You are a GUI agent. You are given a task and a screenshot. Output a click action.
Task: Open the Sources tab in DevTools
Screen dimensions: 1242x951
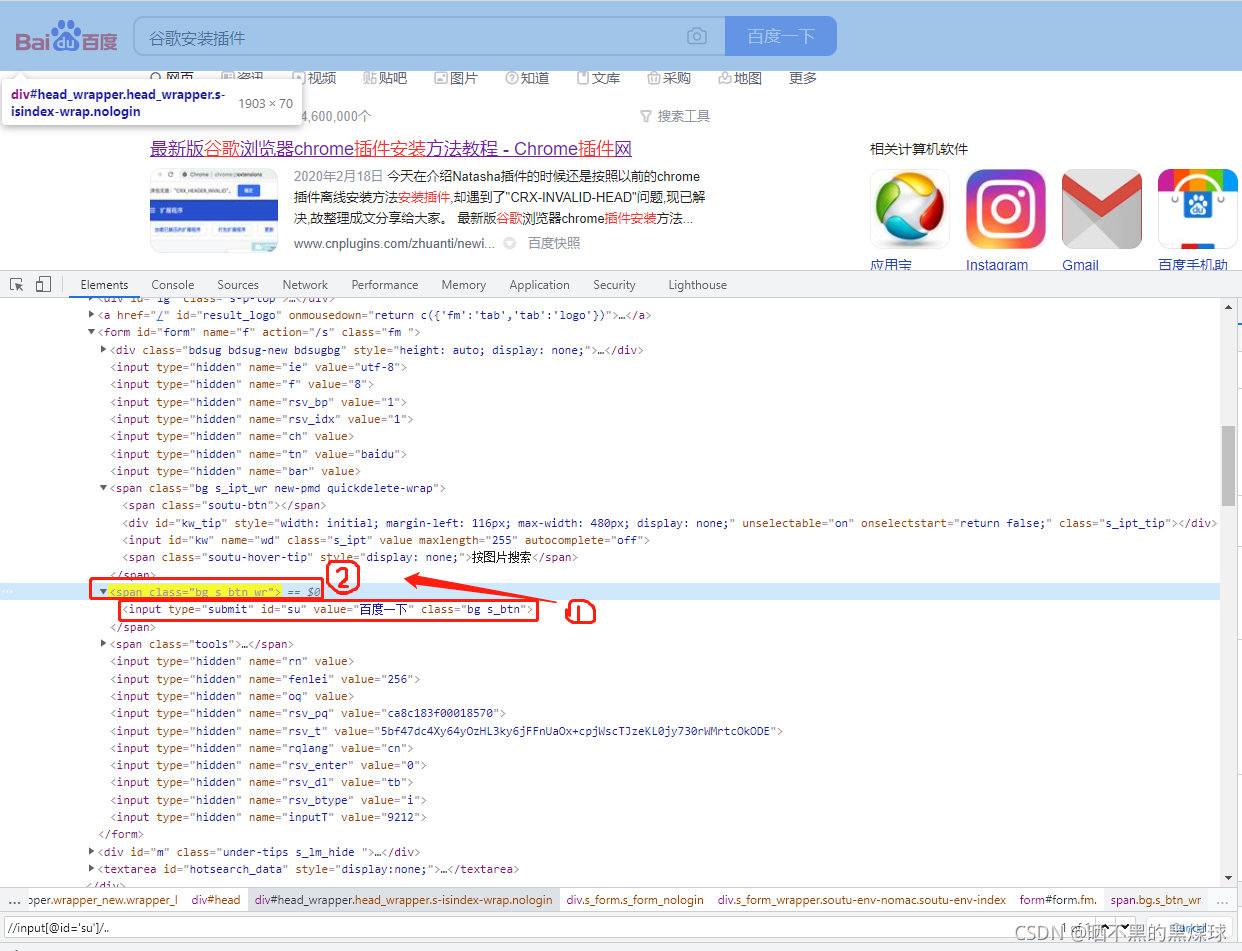point(238,285)
